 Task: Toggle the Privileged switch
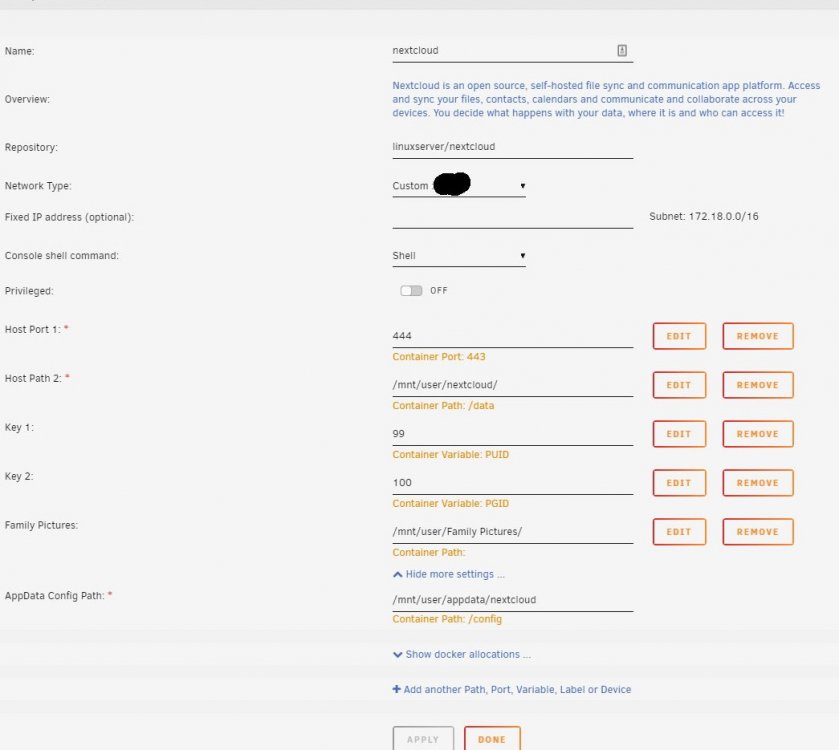411,290
